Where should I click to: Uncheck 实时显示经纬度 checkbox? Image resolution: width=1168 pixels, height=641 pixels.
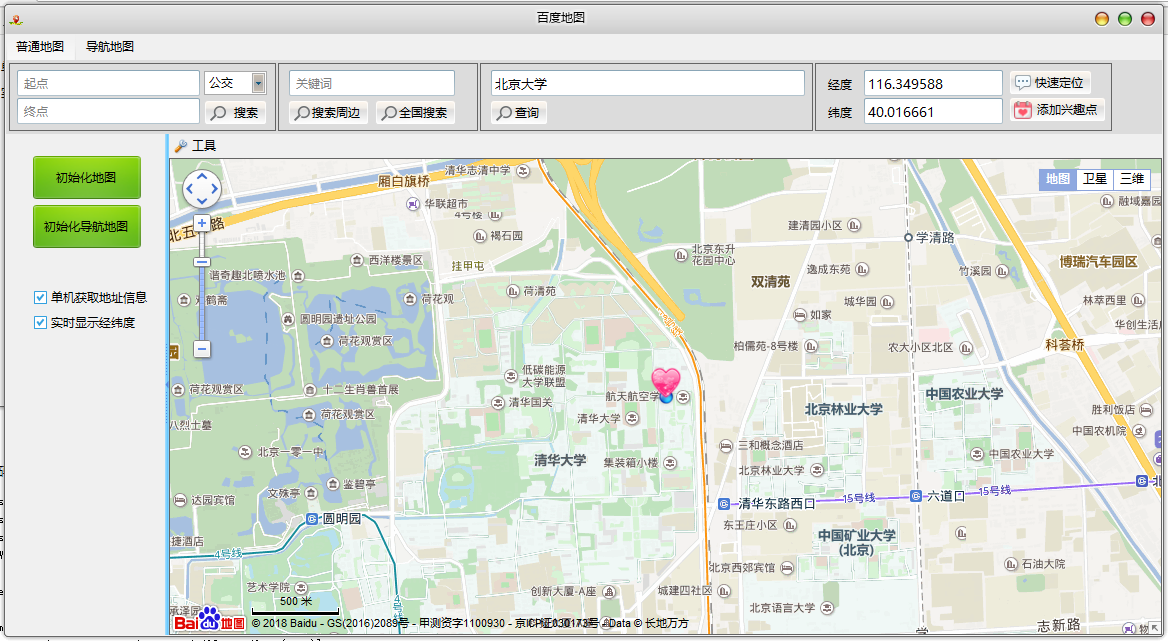(41, 322)
